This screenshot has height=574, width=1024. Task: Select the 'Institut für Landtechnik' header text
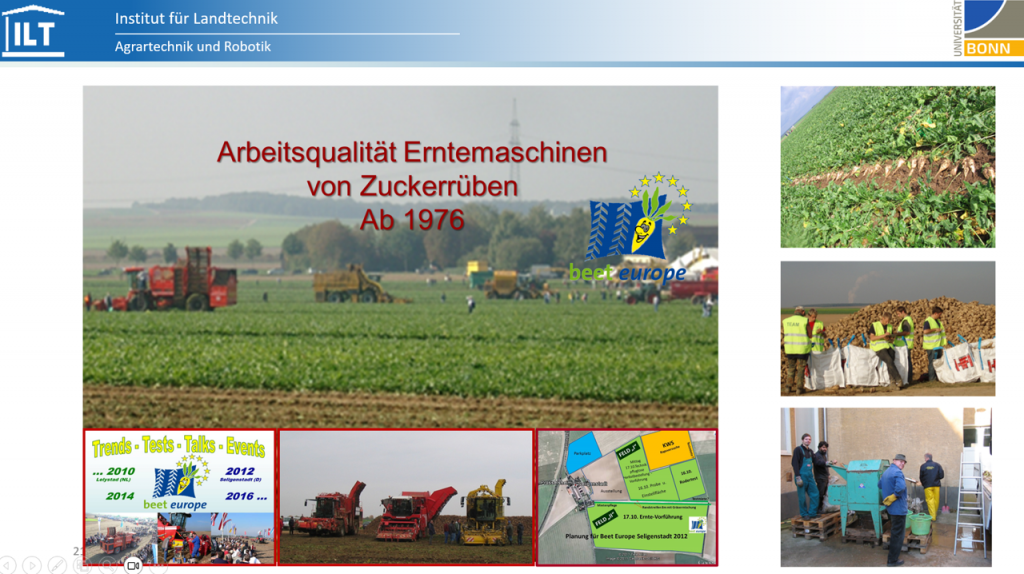coord(196,18)
